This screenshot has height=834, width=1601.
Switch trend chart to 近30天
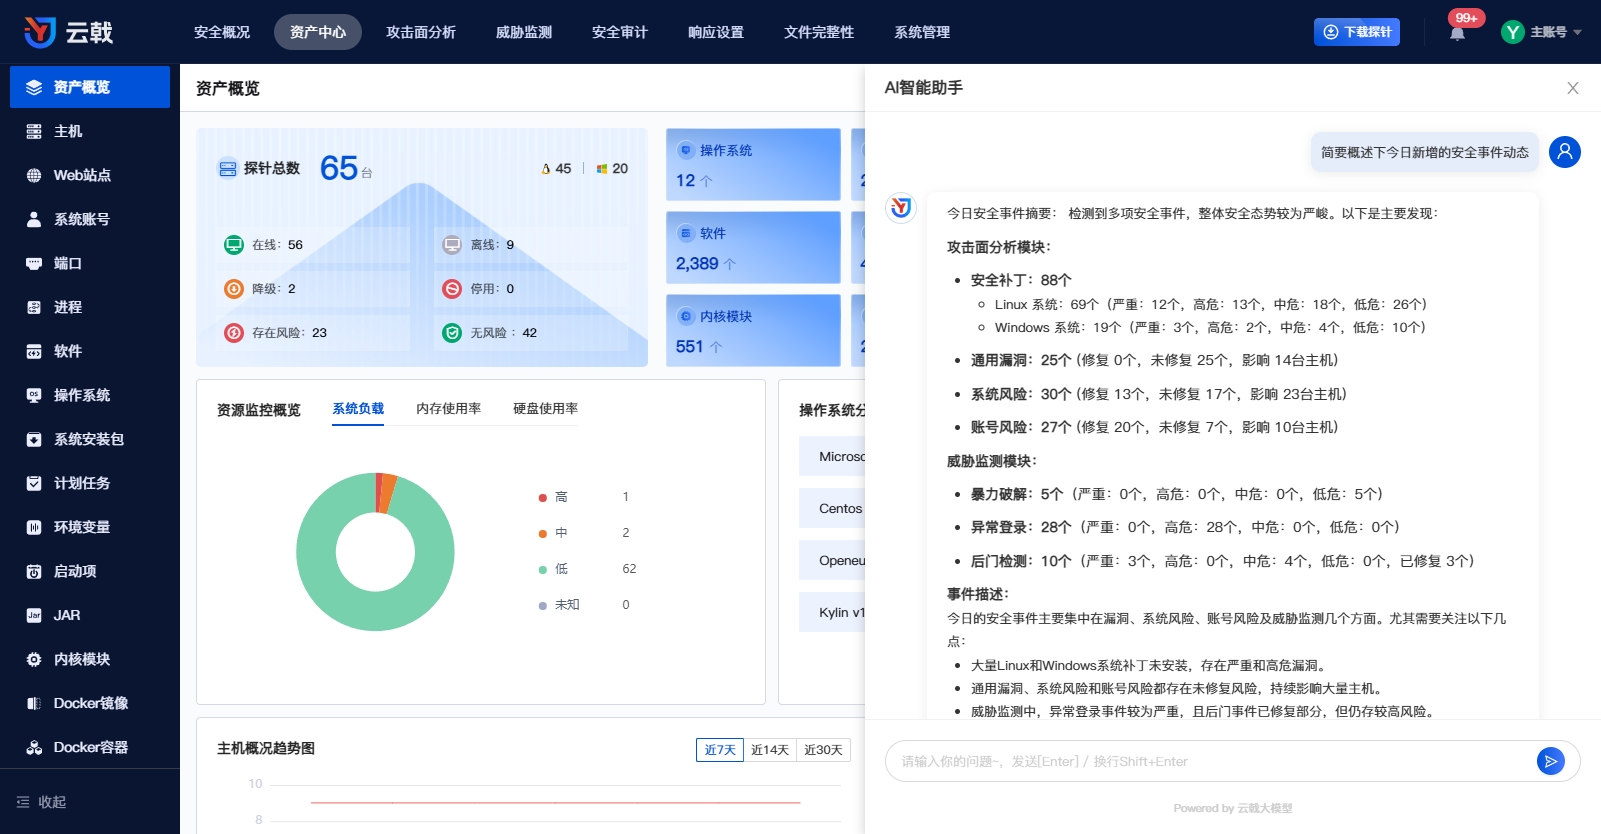[823, 750]
